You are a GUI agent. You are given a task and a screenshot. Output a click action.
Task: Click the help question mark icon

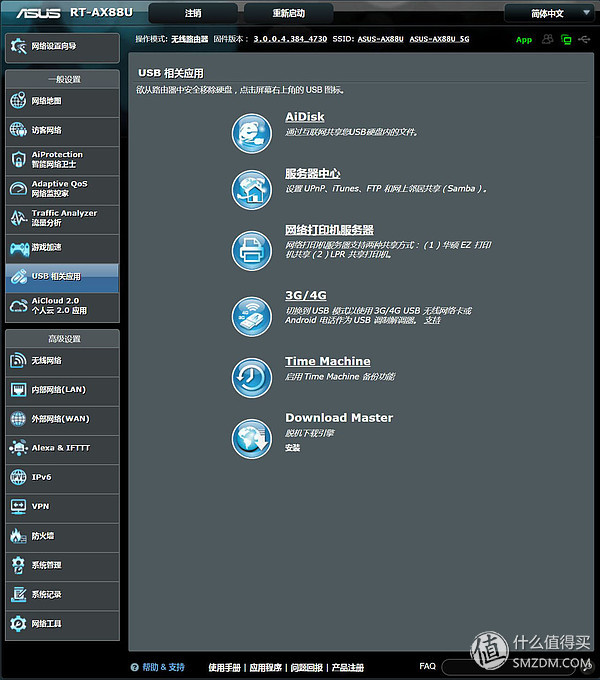point(135,667)
